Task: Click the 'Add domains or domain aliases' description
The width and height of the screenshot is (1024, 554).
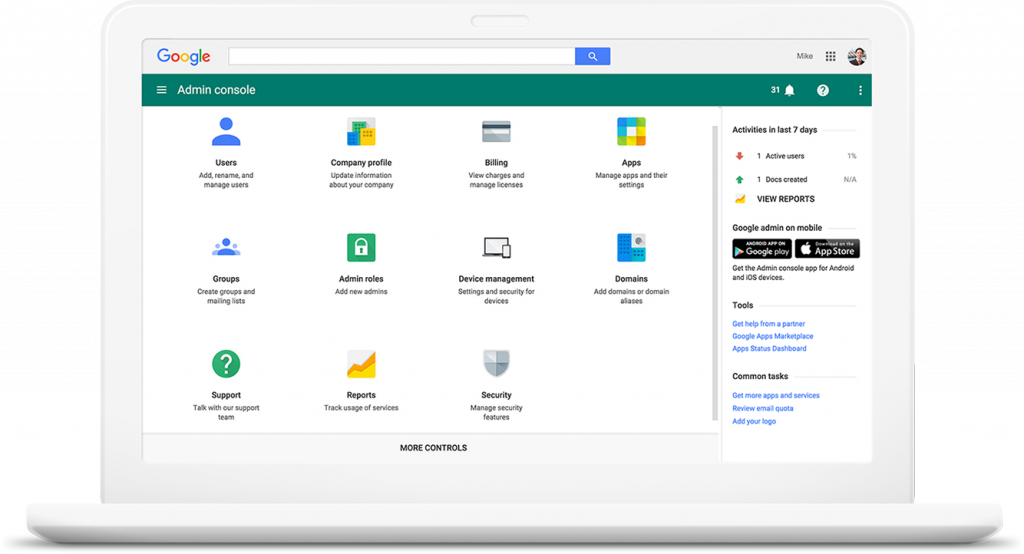Action: click(631, 297)
